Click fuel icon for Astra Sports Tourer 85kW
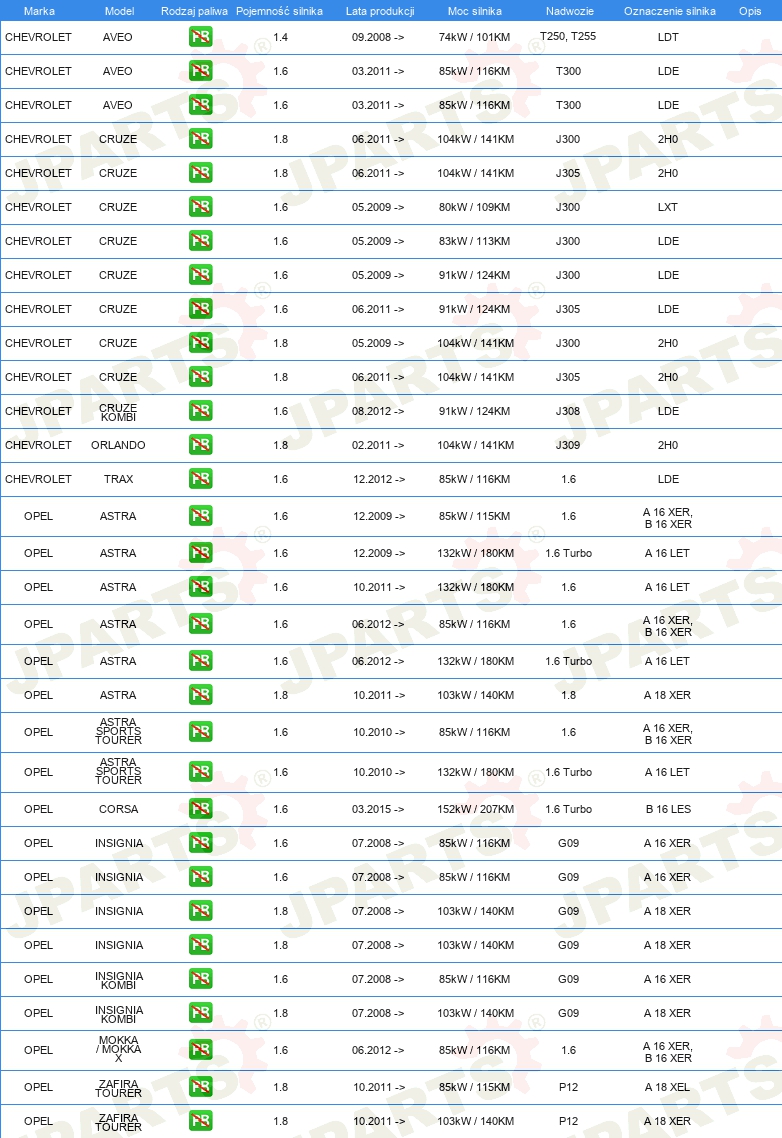This screenshot has width=782, height=1138. pyautogui.click(x=200, y=732)
